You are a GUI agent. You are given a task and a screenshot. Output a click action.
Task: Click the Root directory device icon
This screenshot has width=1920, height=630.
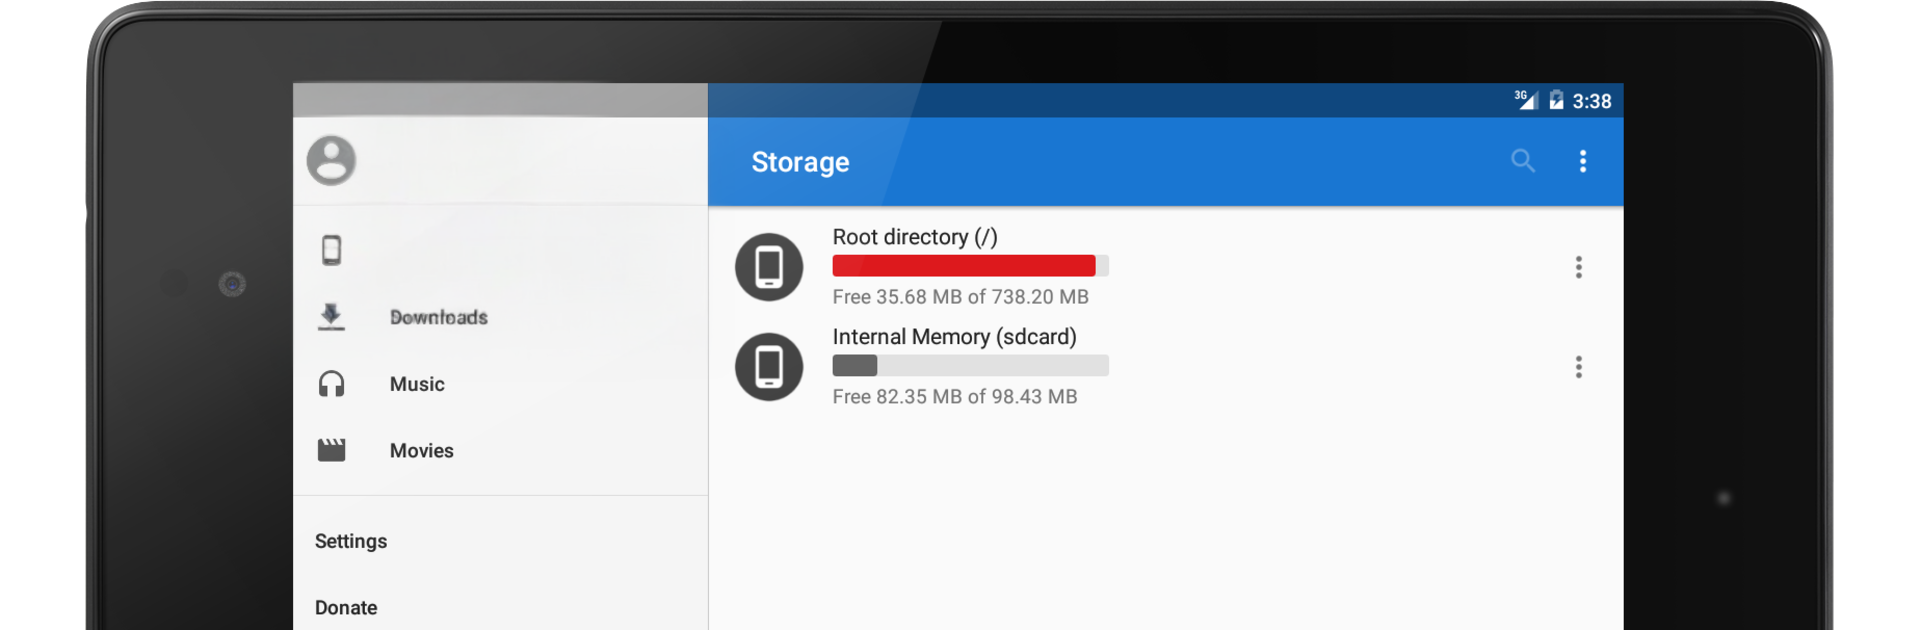click(x=769, y=267)
